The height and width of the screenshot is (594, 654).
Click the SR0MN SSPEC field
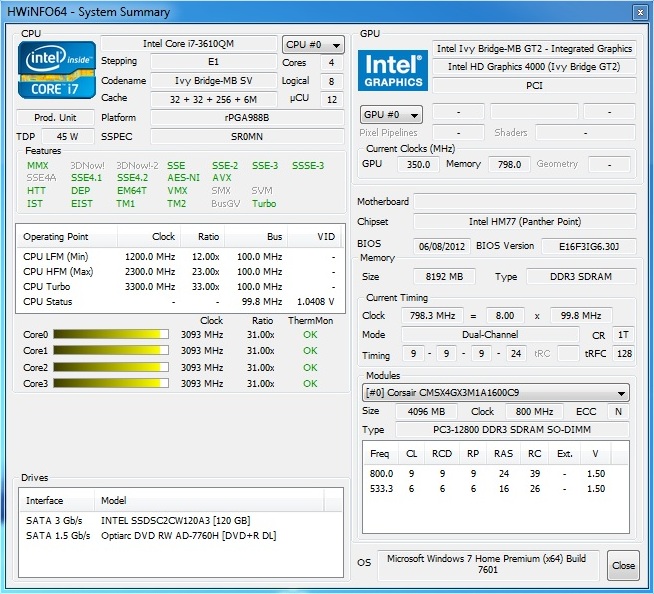247,136
